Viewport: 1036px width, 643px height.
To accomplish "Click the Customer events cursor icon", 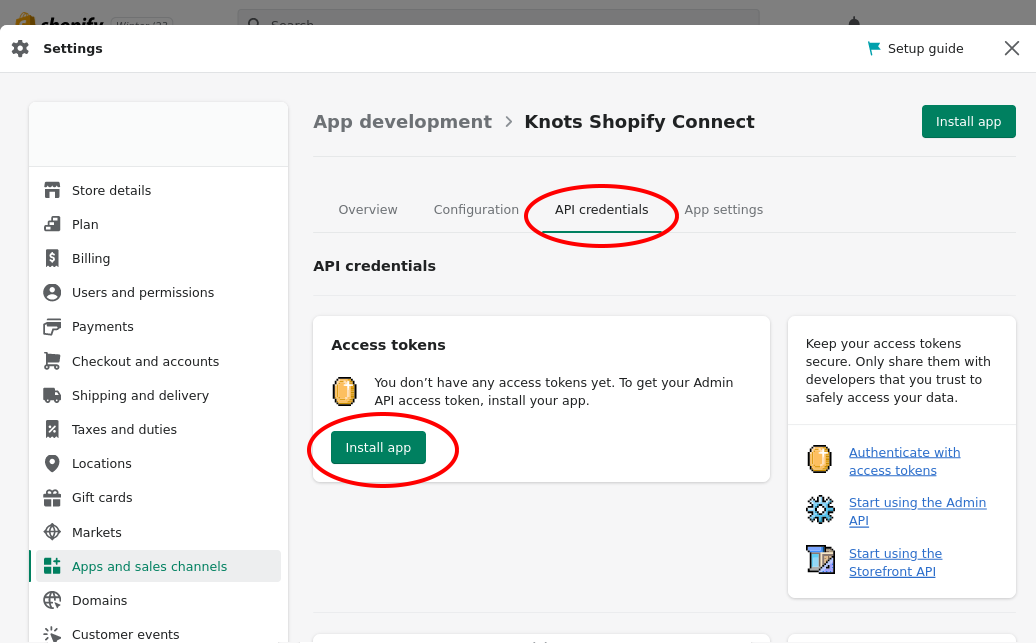I will [52, 634].
